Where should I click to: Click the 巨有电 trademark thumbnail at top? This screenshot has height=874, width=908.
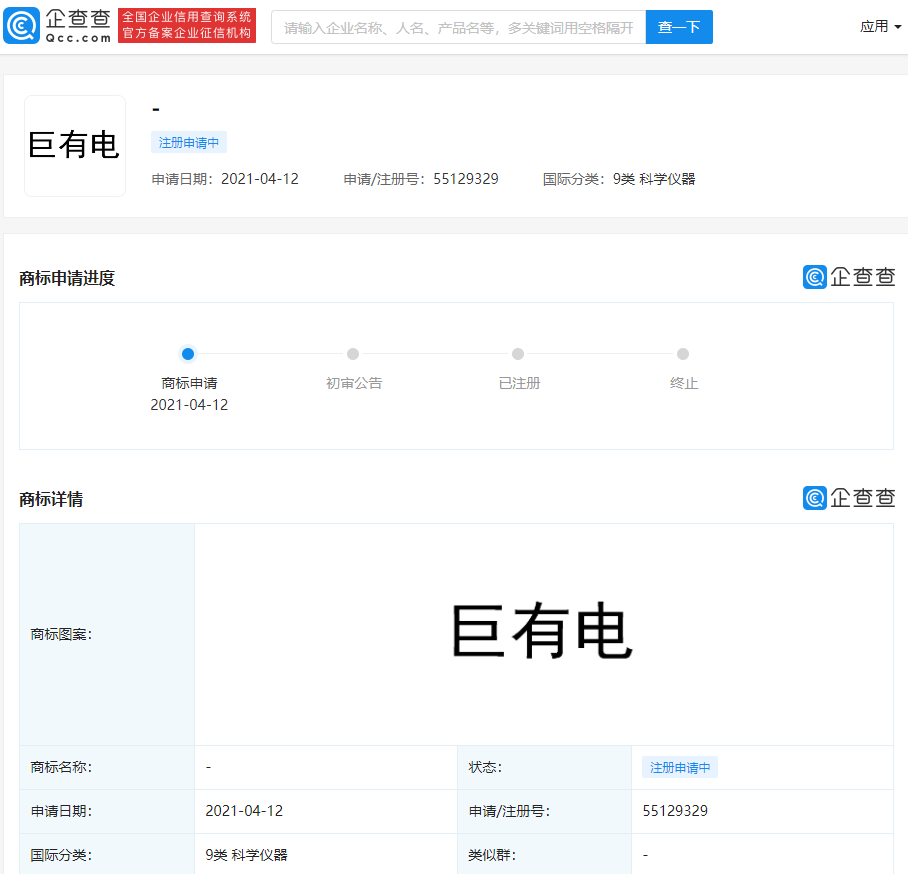(75, 146)
